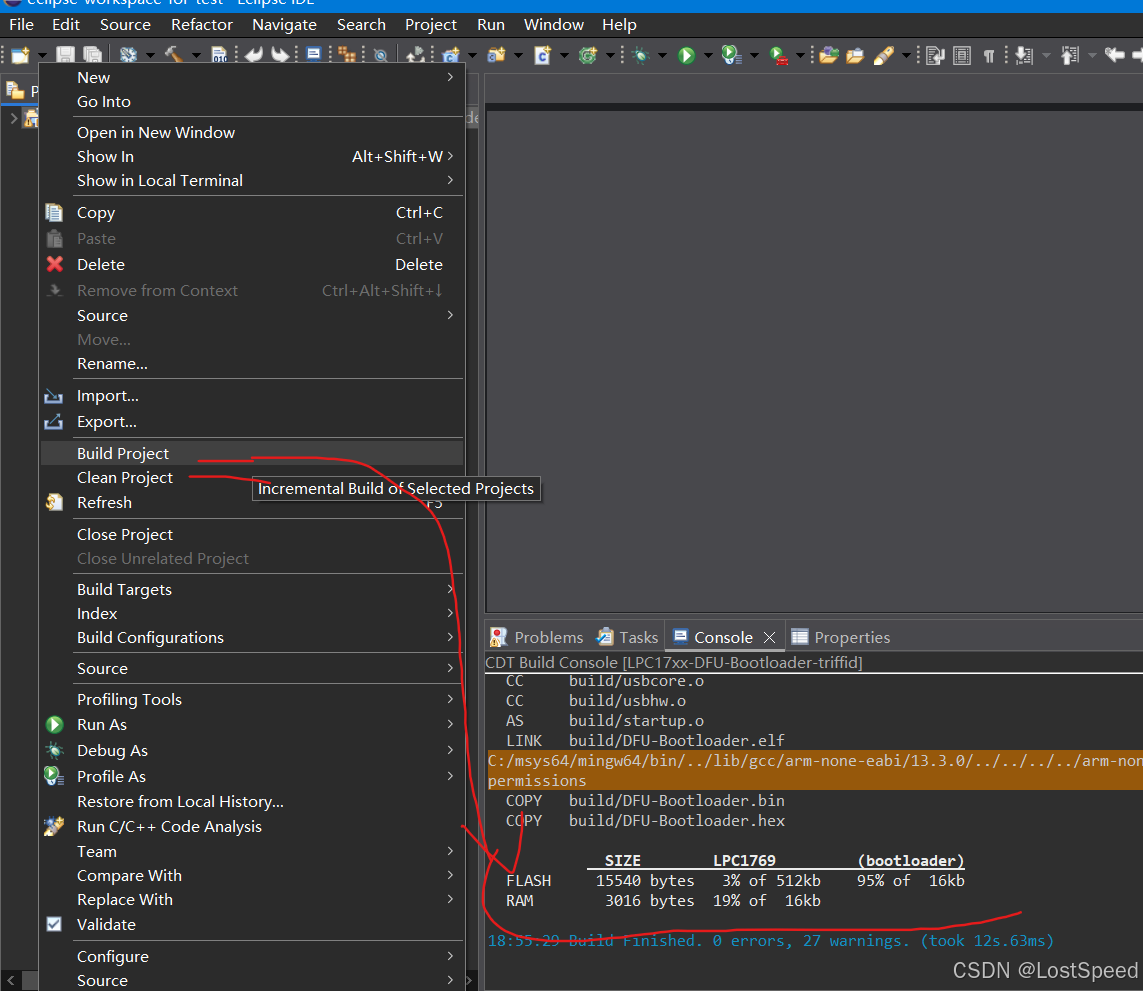Switch to the Tasks tab
This screenshot has width=1143, height=991.
[628, 637]
